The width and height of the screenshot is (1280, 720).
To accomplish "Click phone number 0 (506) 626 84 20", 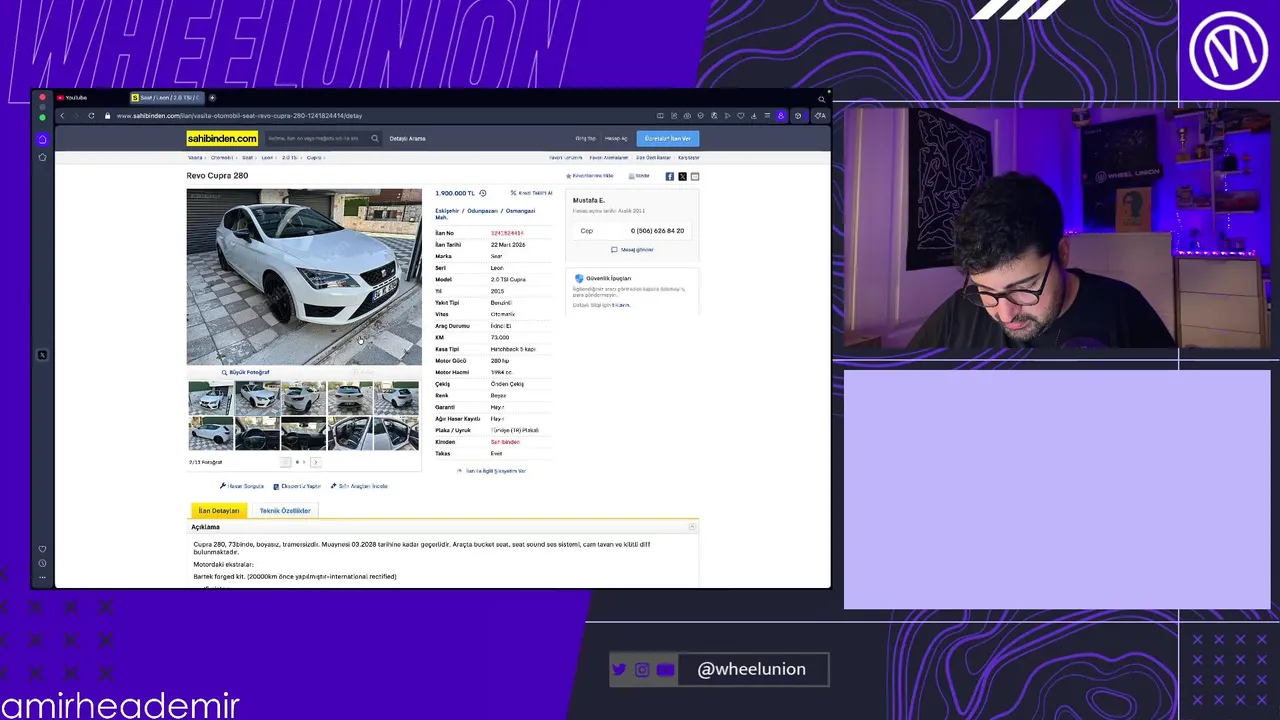I will 657,231.
